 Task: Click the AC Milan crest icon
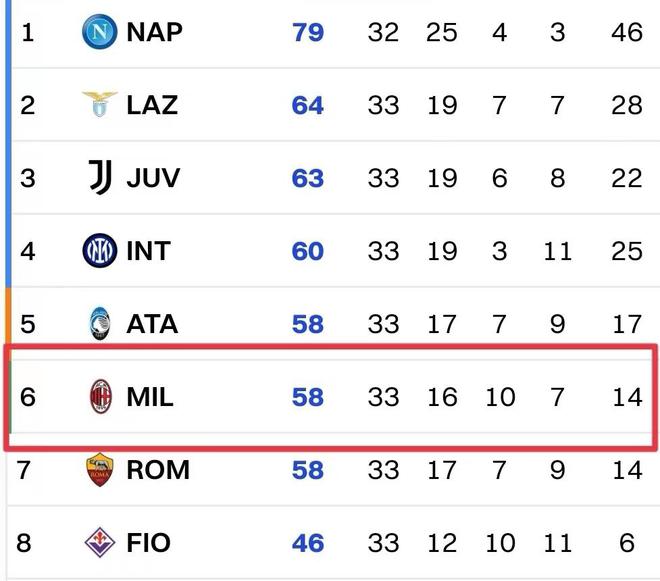coord(100,397)
